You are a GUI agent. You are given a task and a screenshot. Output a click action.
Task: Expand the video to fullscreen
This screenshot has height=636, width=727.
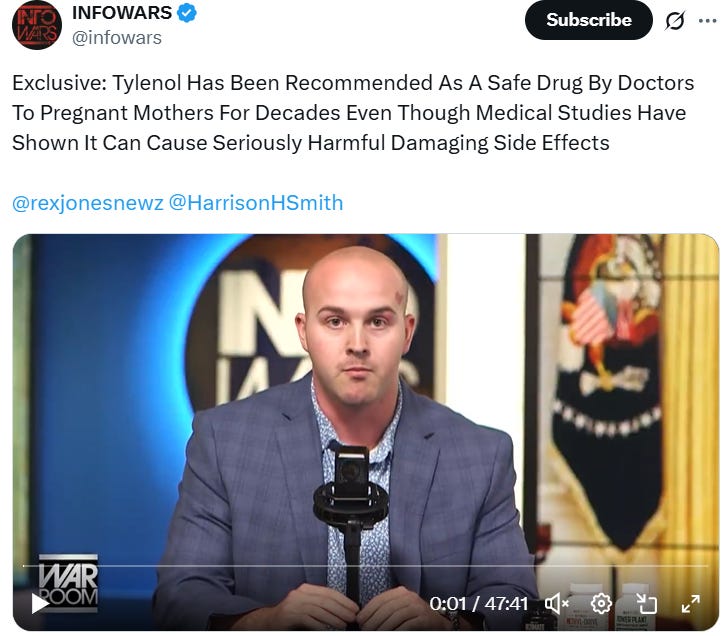690,604
